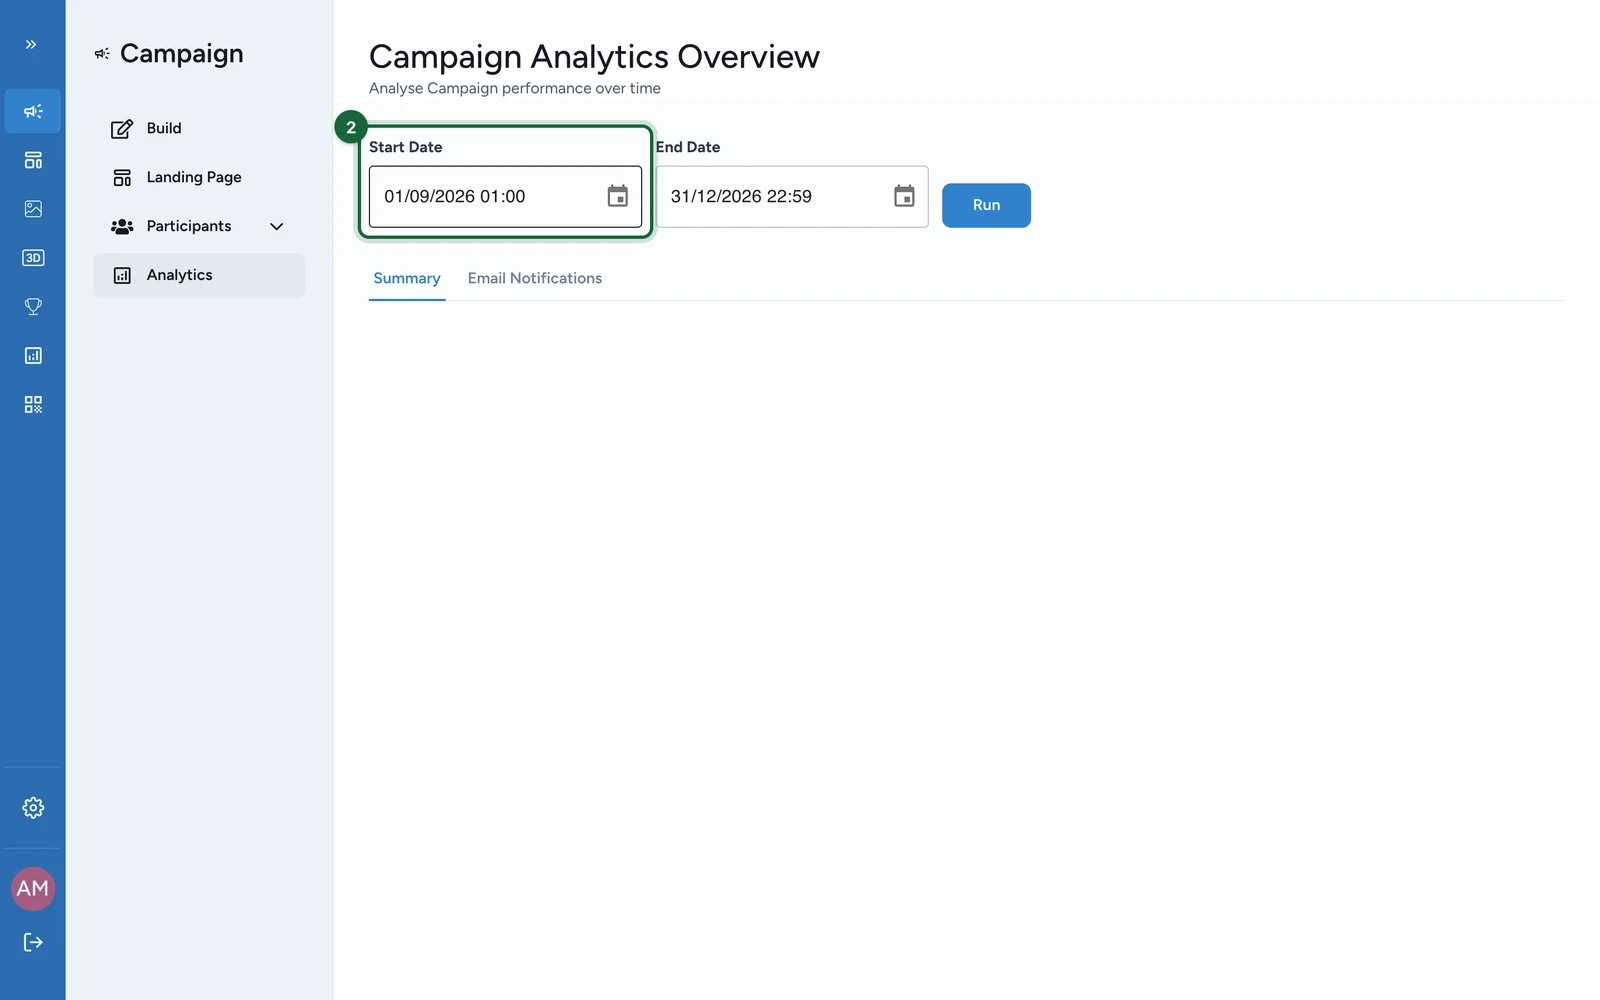
Task: Click the Campaign Analytics Overview heading
Action: click(x=594, y=57)
